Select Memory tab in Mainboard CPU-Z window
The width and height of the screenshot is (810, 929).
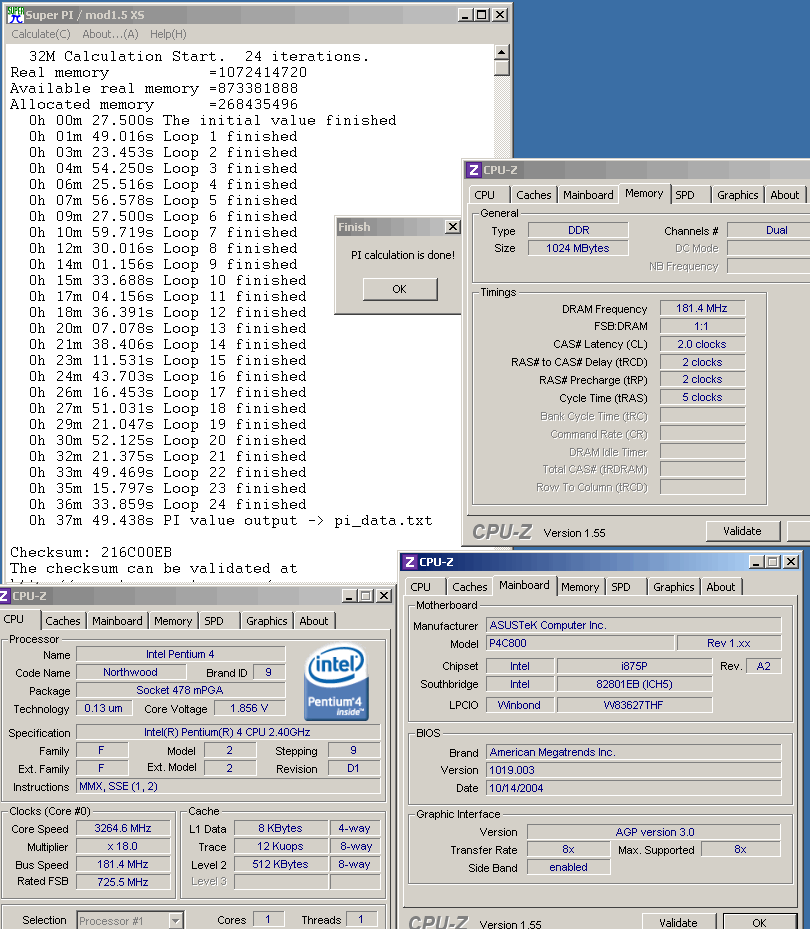point(580,587)
